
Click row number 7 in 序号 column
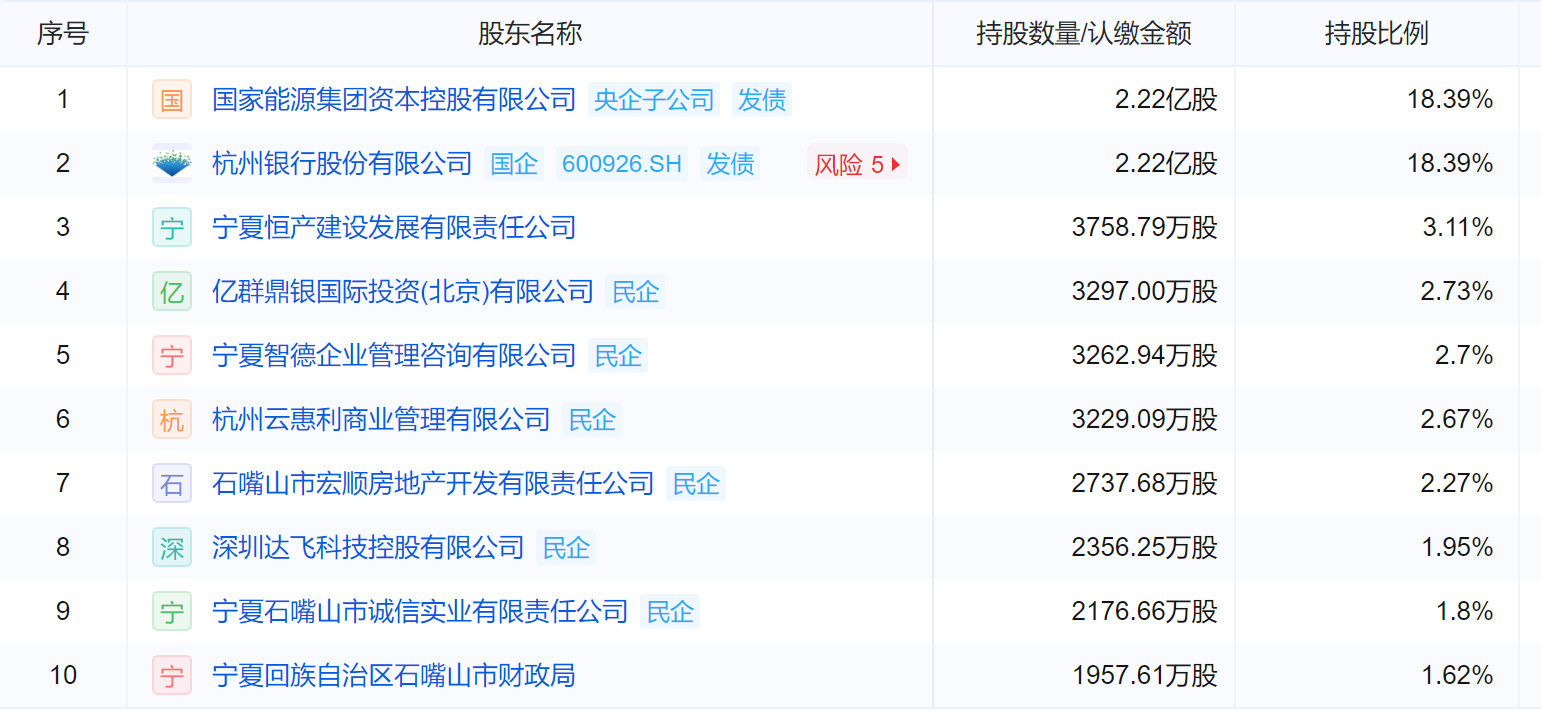point(63,483)
